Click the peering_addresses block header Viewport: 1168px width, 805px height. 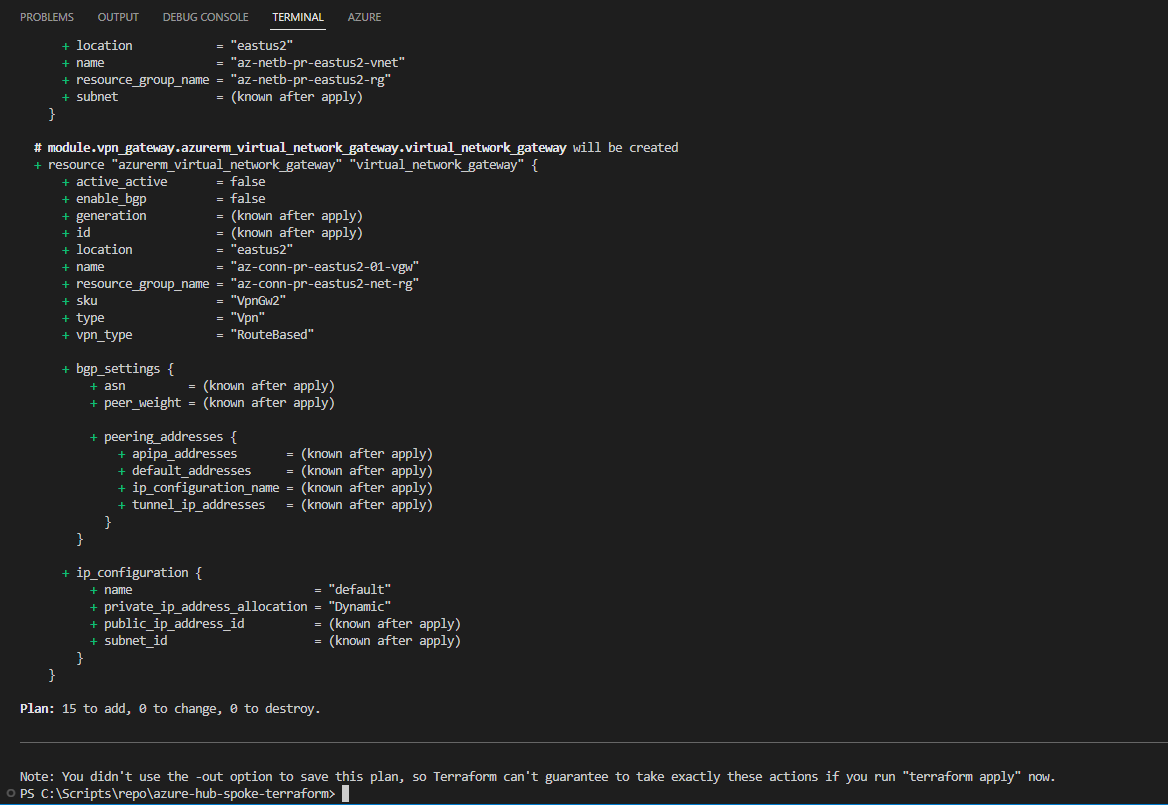pos(163,436)
